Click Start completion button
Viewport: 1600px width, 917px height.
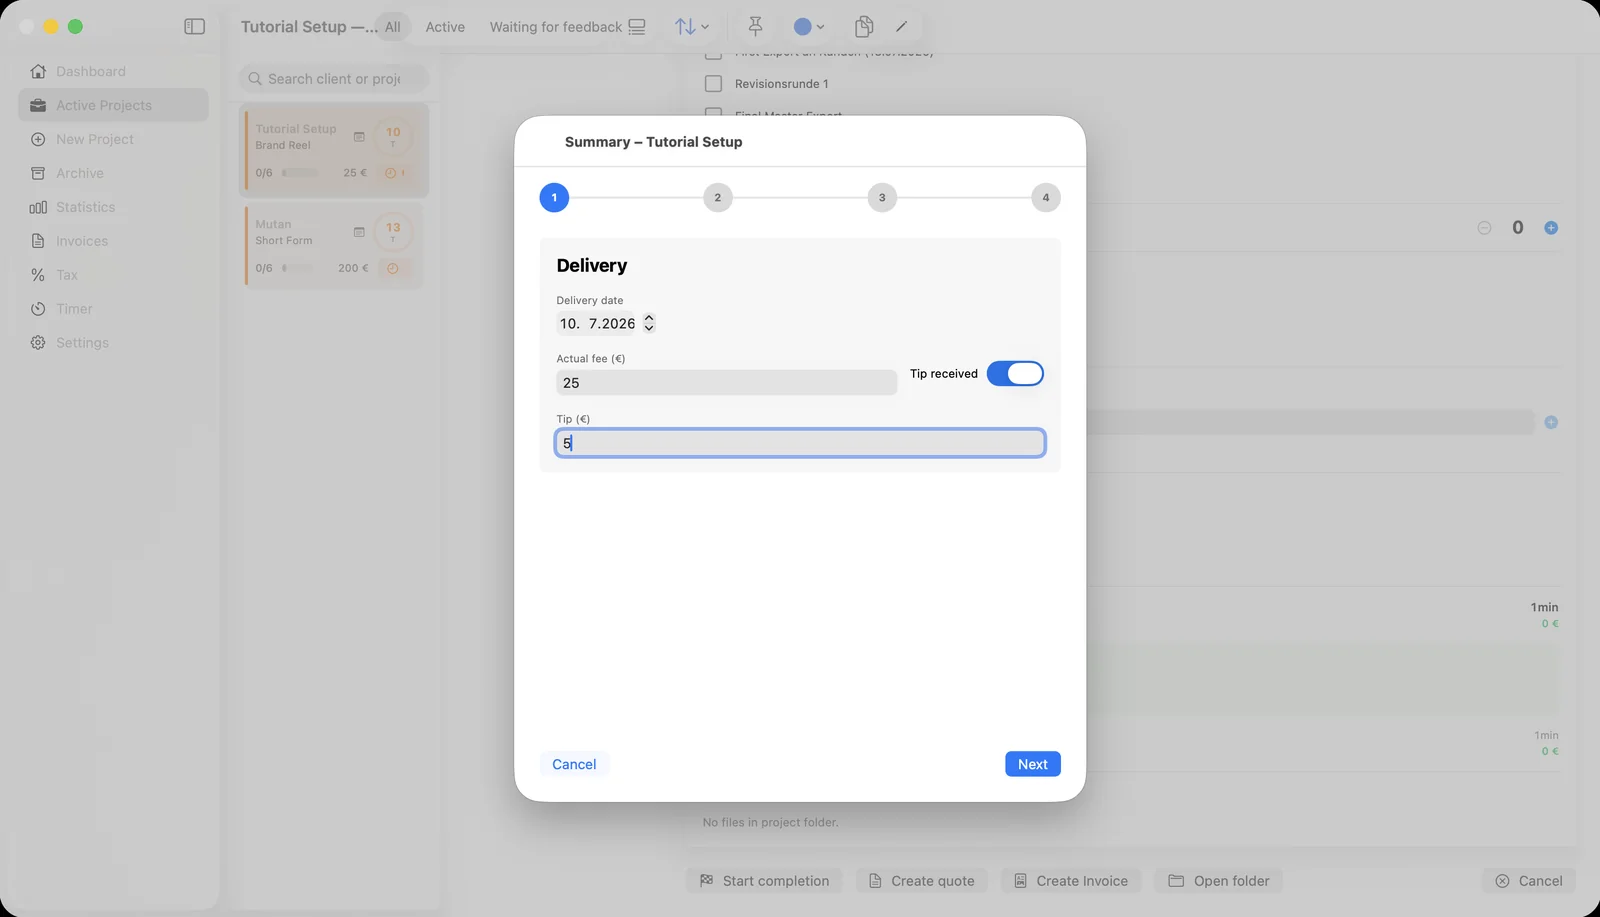(x=765, y=881)
